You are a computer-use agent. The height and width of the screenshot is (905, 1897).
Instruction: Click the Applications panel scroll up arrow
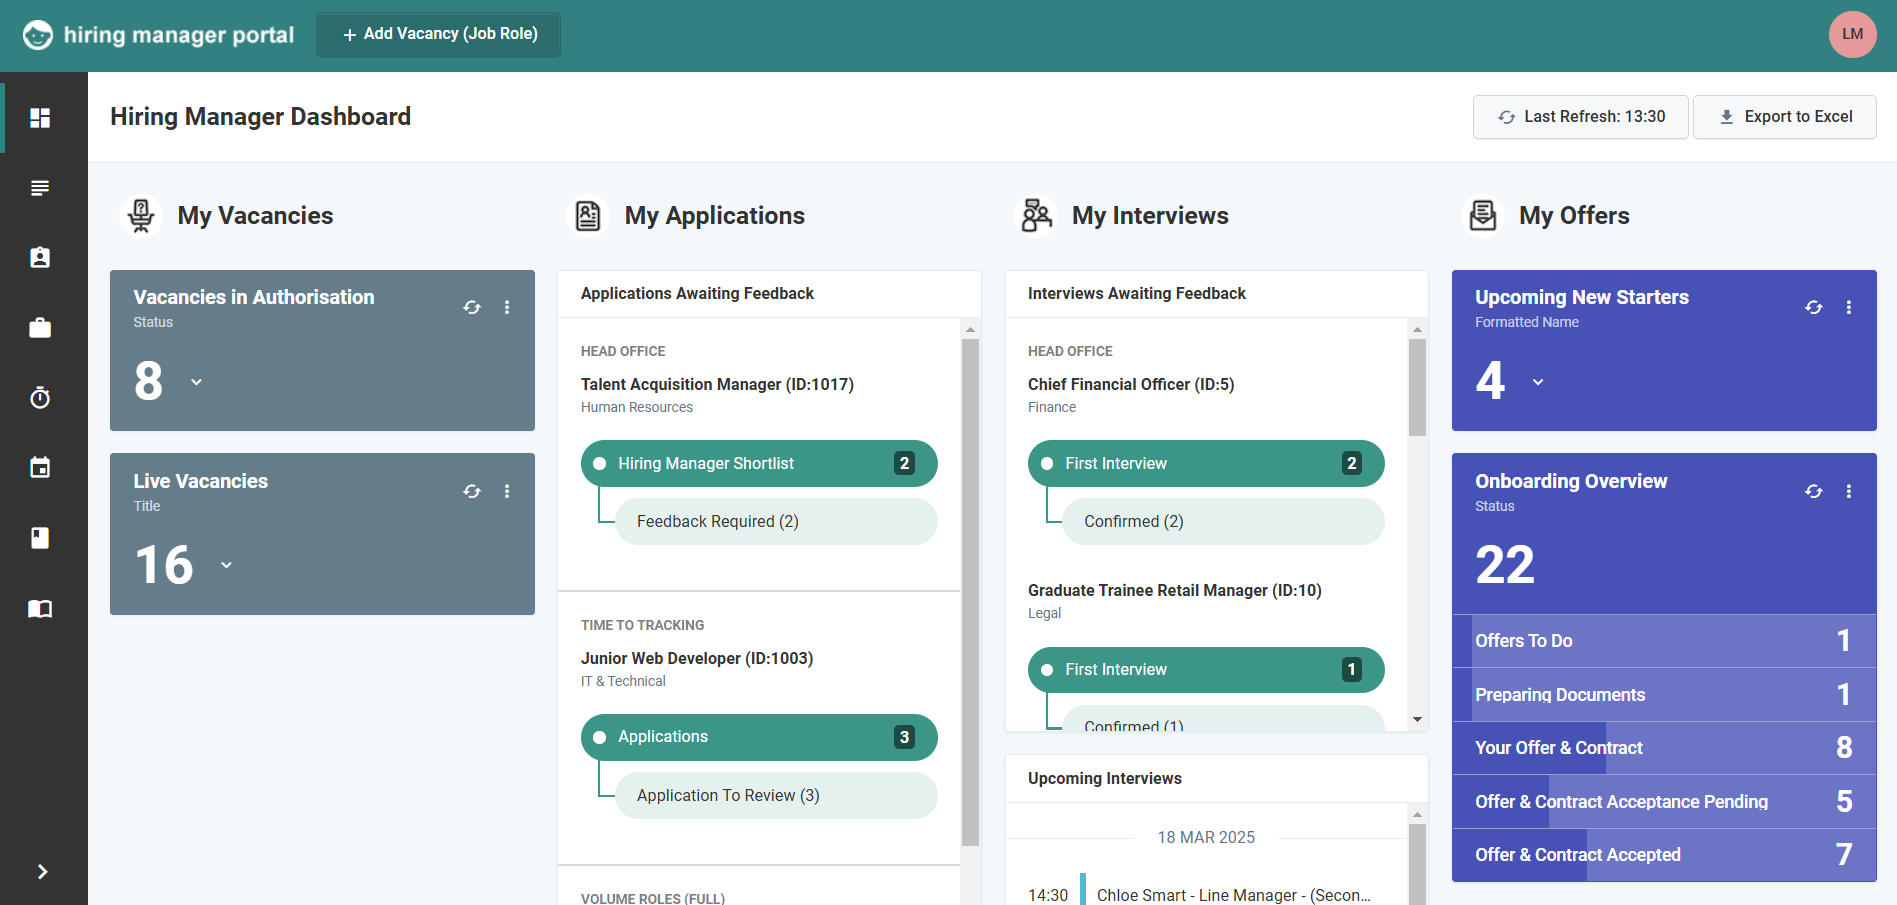coord(970,329)
